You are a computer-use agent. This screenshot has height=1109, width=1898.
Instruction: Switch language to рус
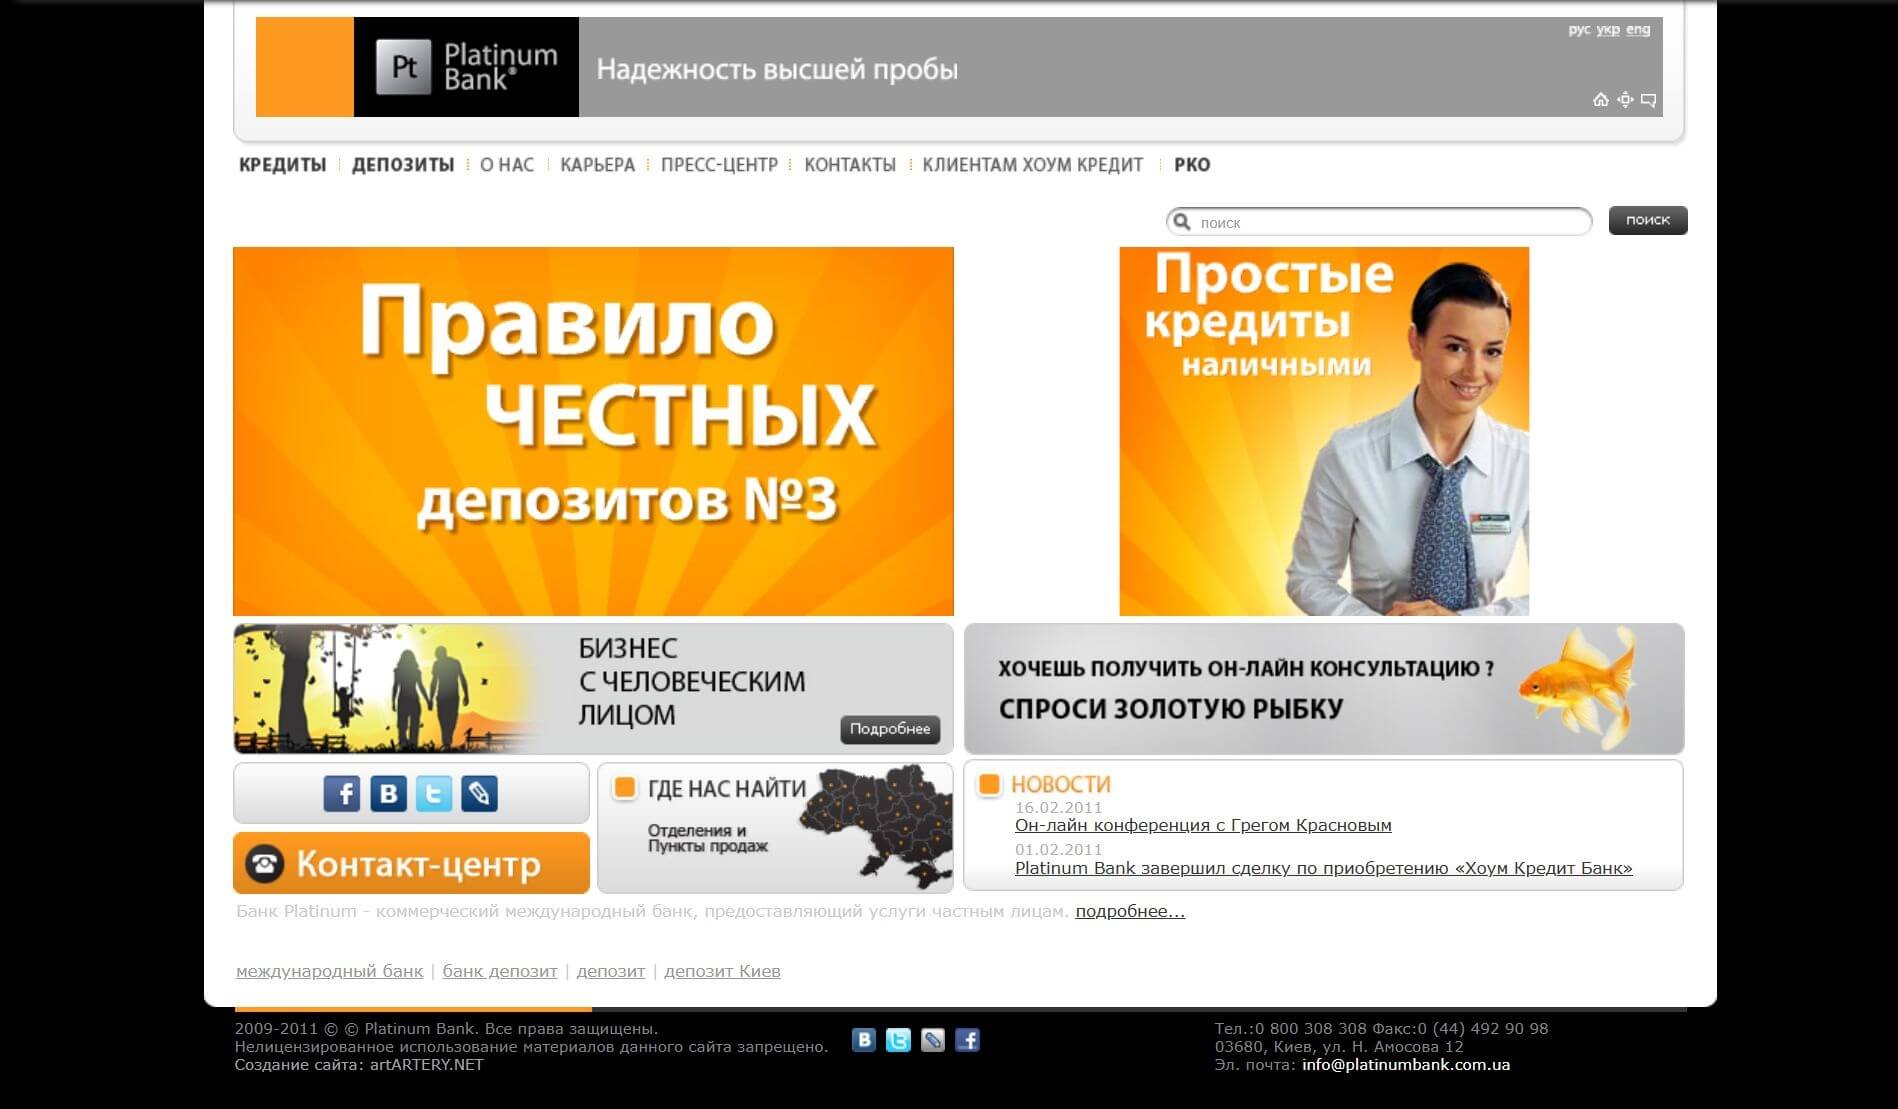click(1579, 30)
